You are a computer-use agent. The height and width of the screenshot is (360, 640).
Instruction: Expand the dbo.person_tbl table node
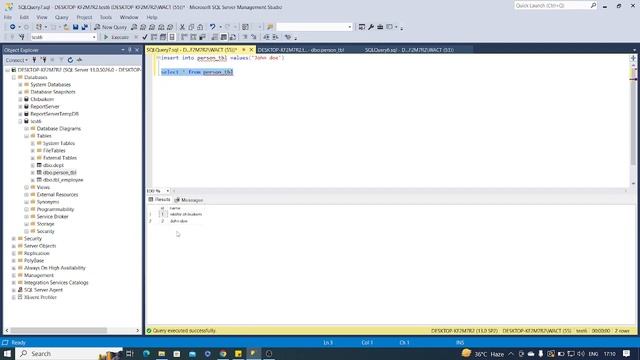coord(33,173)
